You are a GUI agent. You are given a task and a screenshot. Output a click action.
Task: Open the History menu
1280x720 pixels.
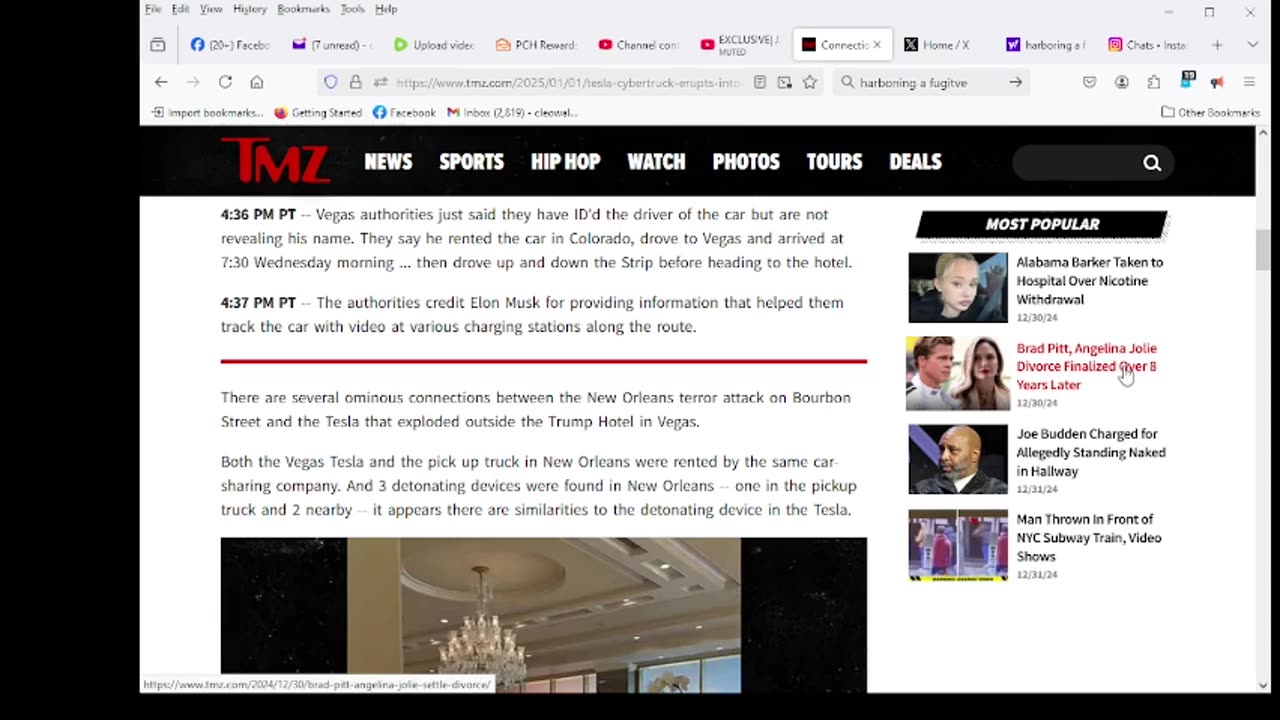[250, 9]
